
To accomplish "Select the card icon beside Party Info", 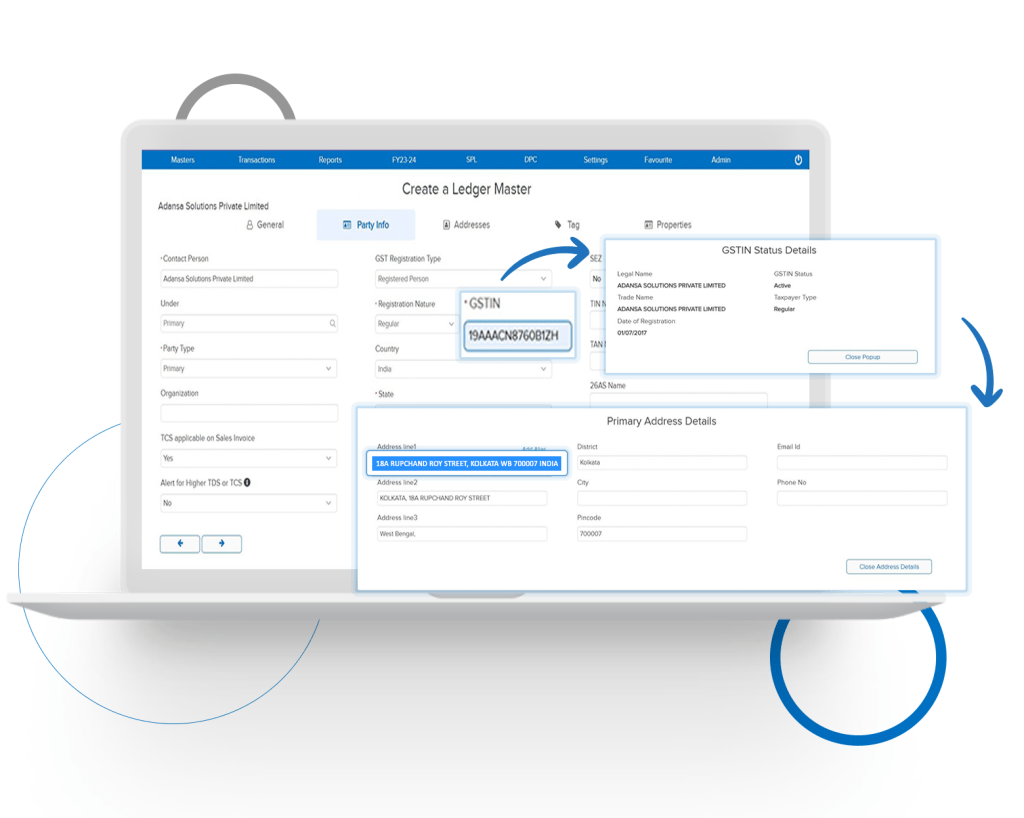I will click(x=345, y=224).
